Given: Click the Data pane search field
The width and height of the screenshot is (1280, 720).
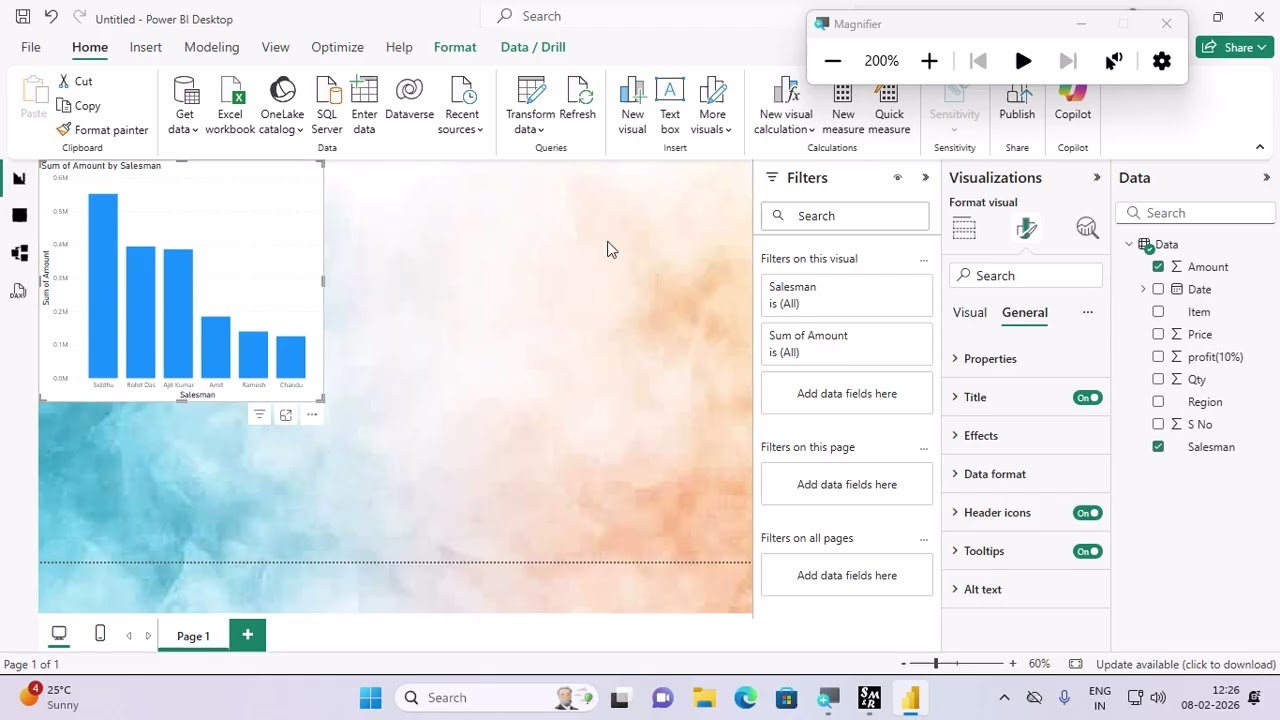Looking at the screenshot, I should click(1196, 213).
